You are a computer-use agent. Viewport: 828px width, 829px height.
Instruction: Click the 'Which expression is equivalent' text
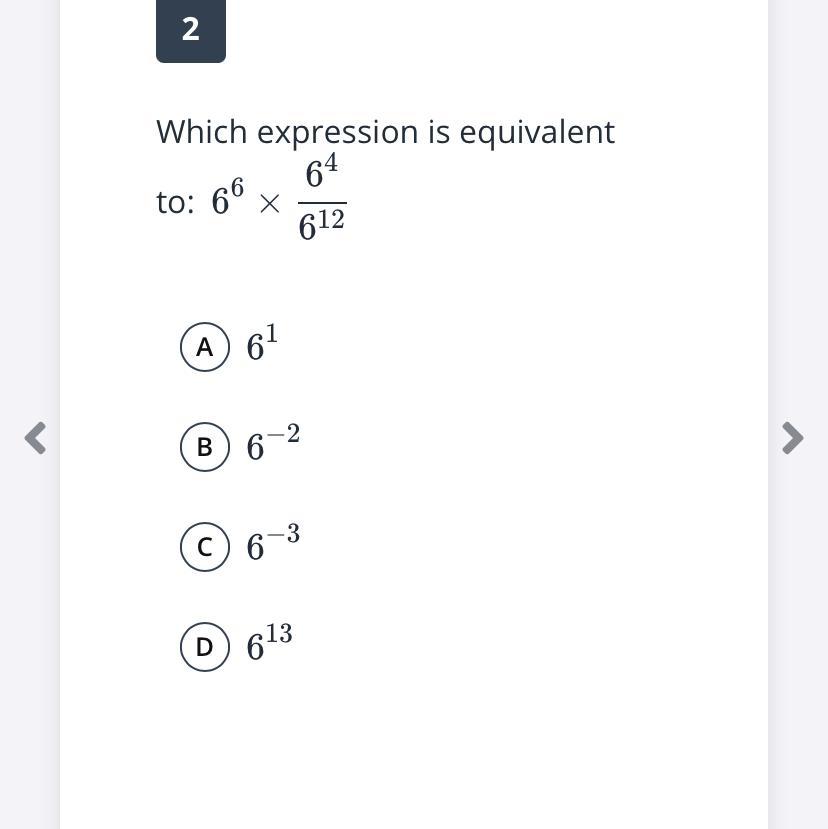[385, 132]
